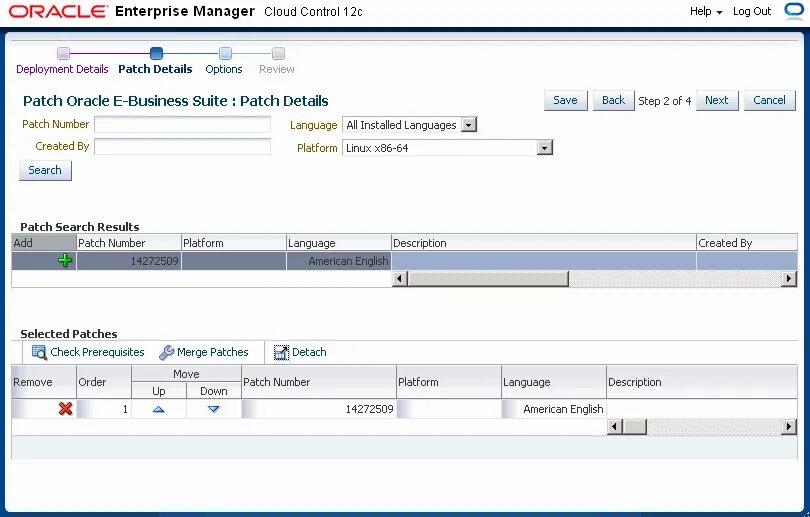810x517 pixels.
Task: Click the search results horizontal scrollbar thumb
Action: (x=488, y=279)
